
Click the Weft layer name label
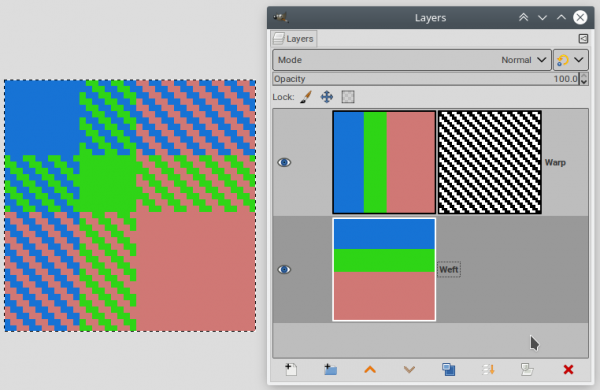pos(449,269)
